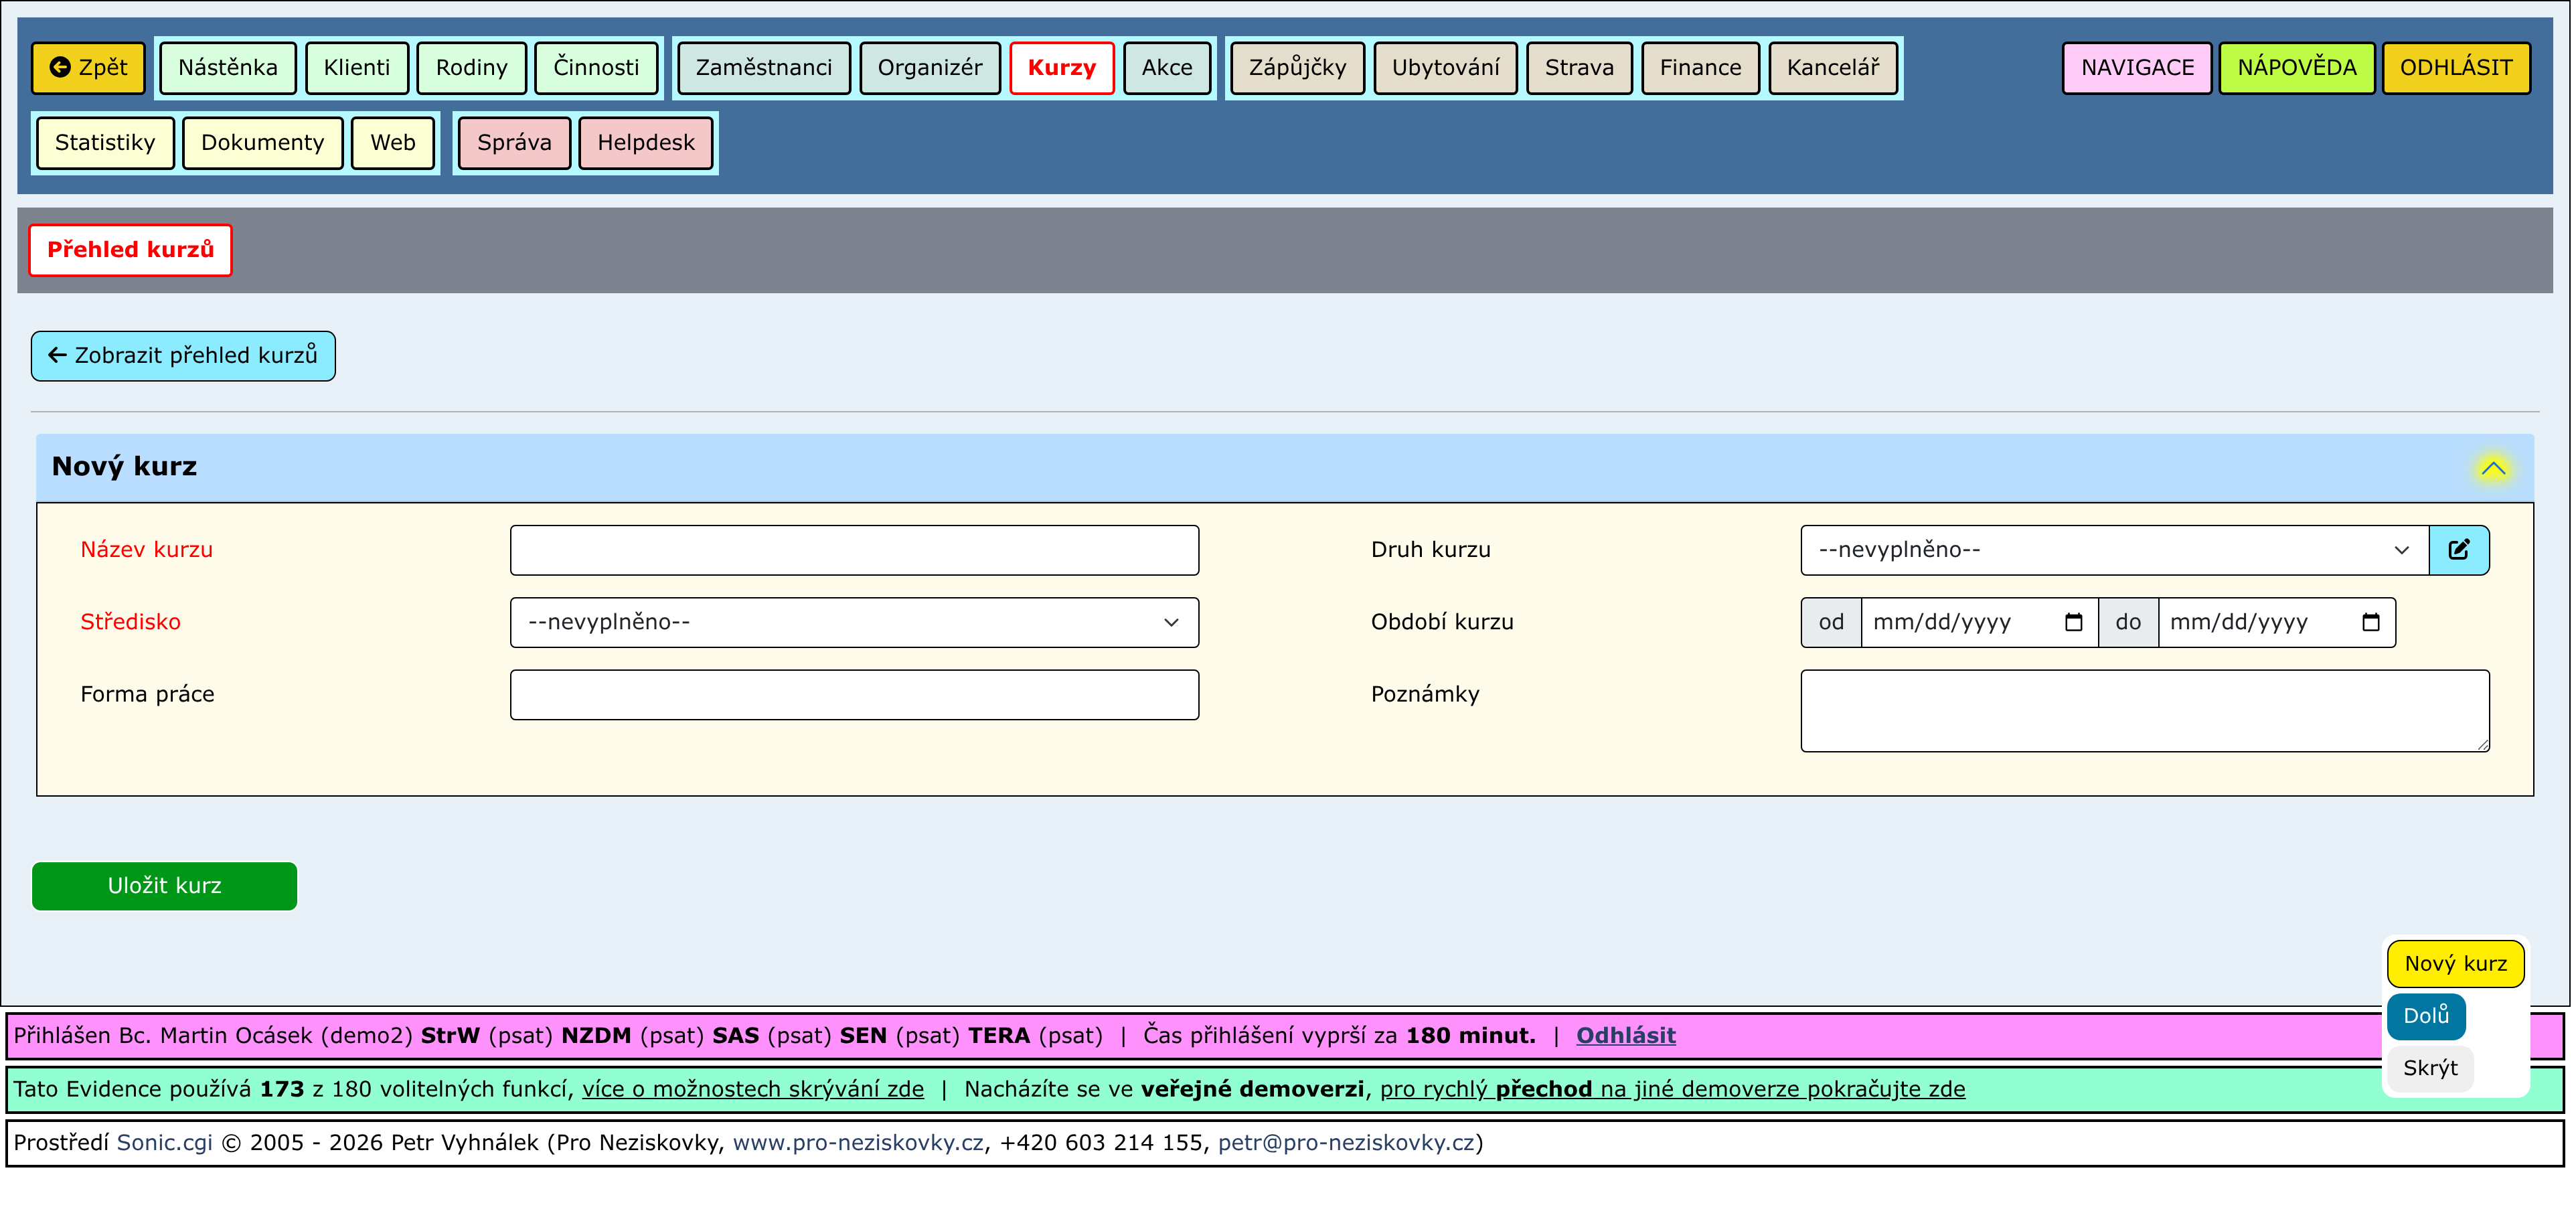Go back via Zobrazit přehled kurzů arrow
Image resolution: width=2576 pixels, height=1205 pixels.
(x=183, y=355)
